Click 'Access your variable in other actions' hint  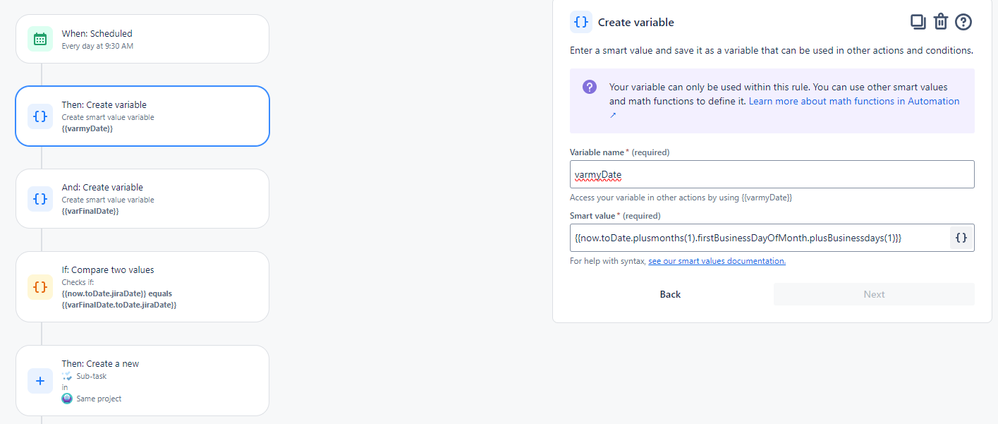(x=681, y=198)
